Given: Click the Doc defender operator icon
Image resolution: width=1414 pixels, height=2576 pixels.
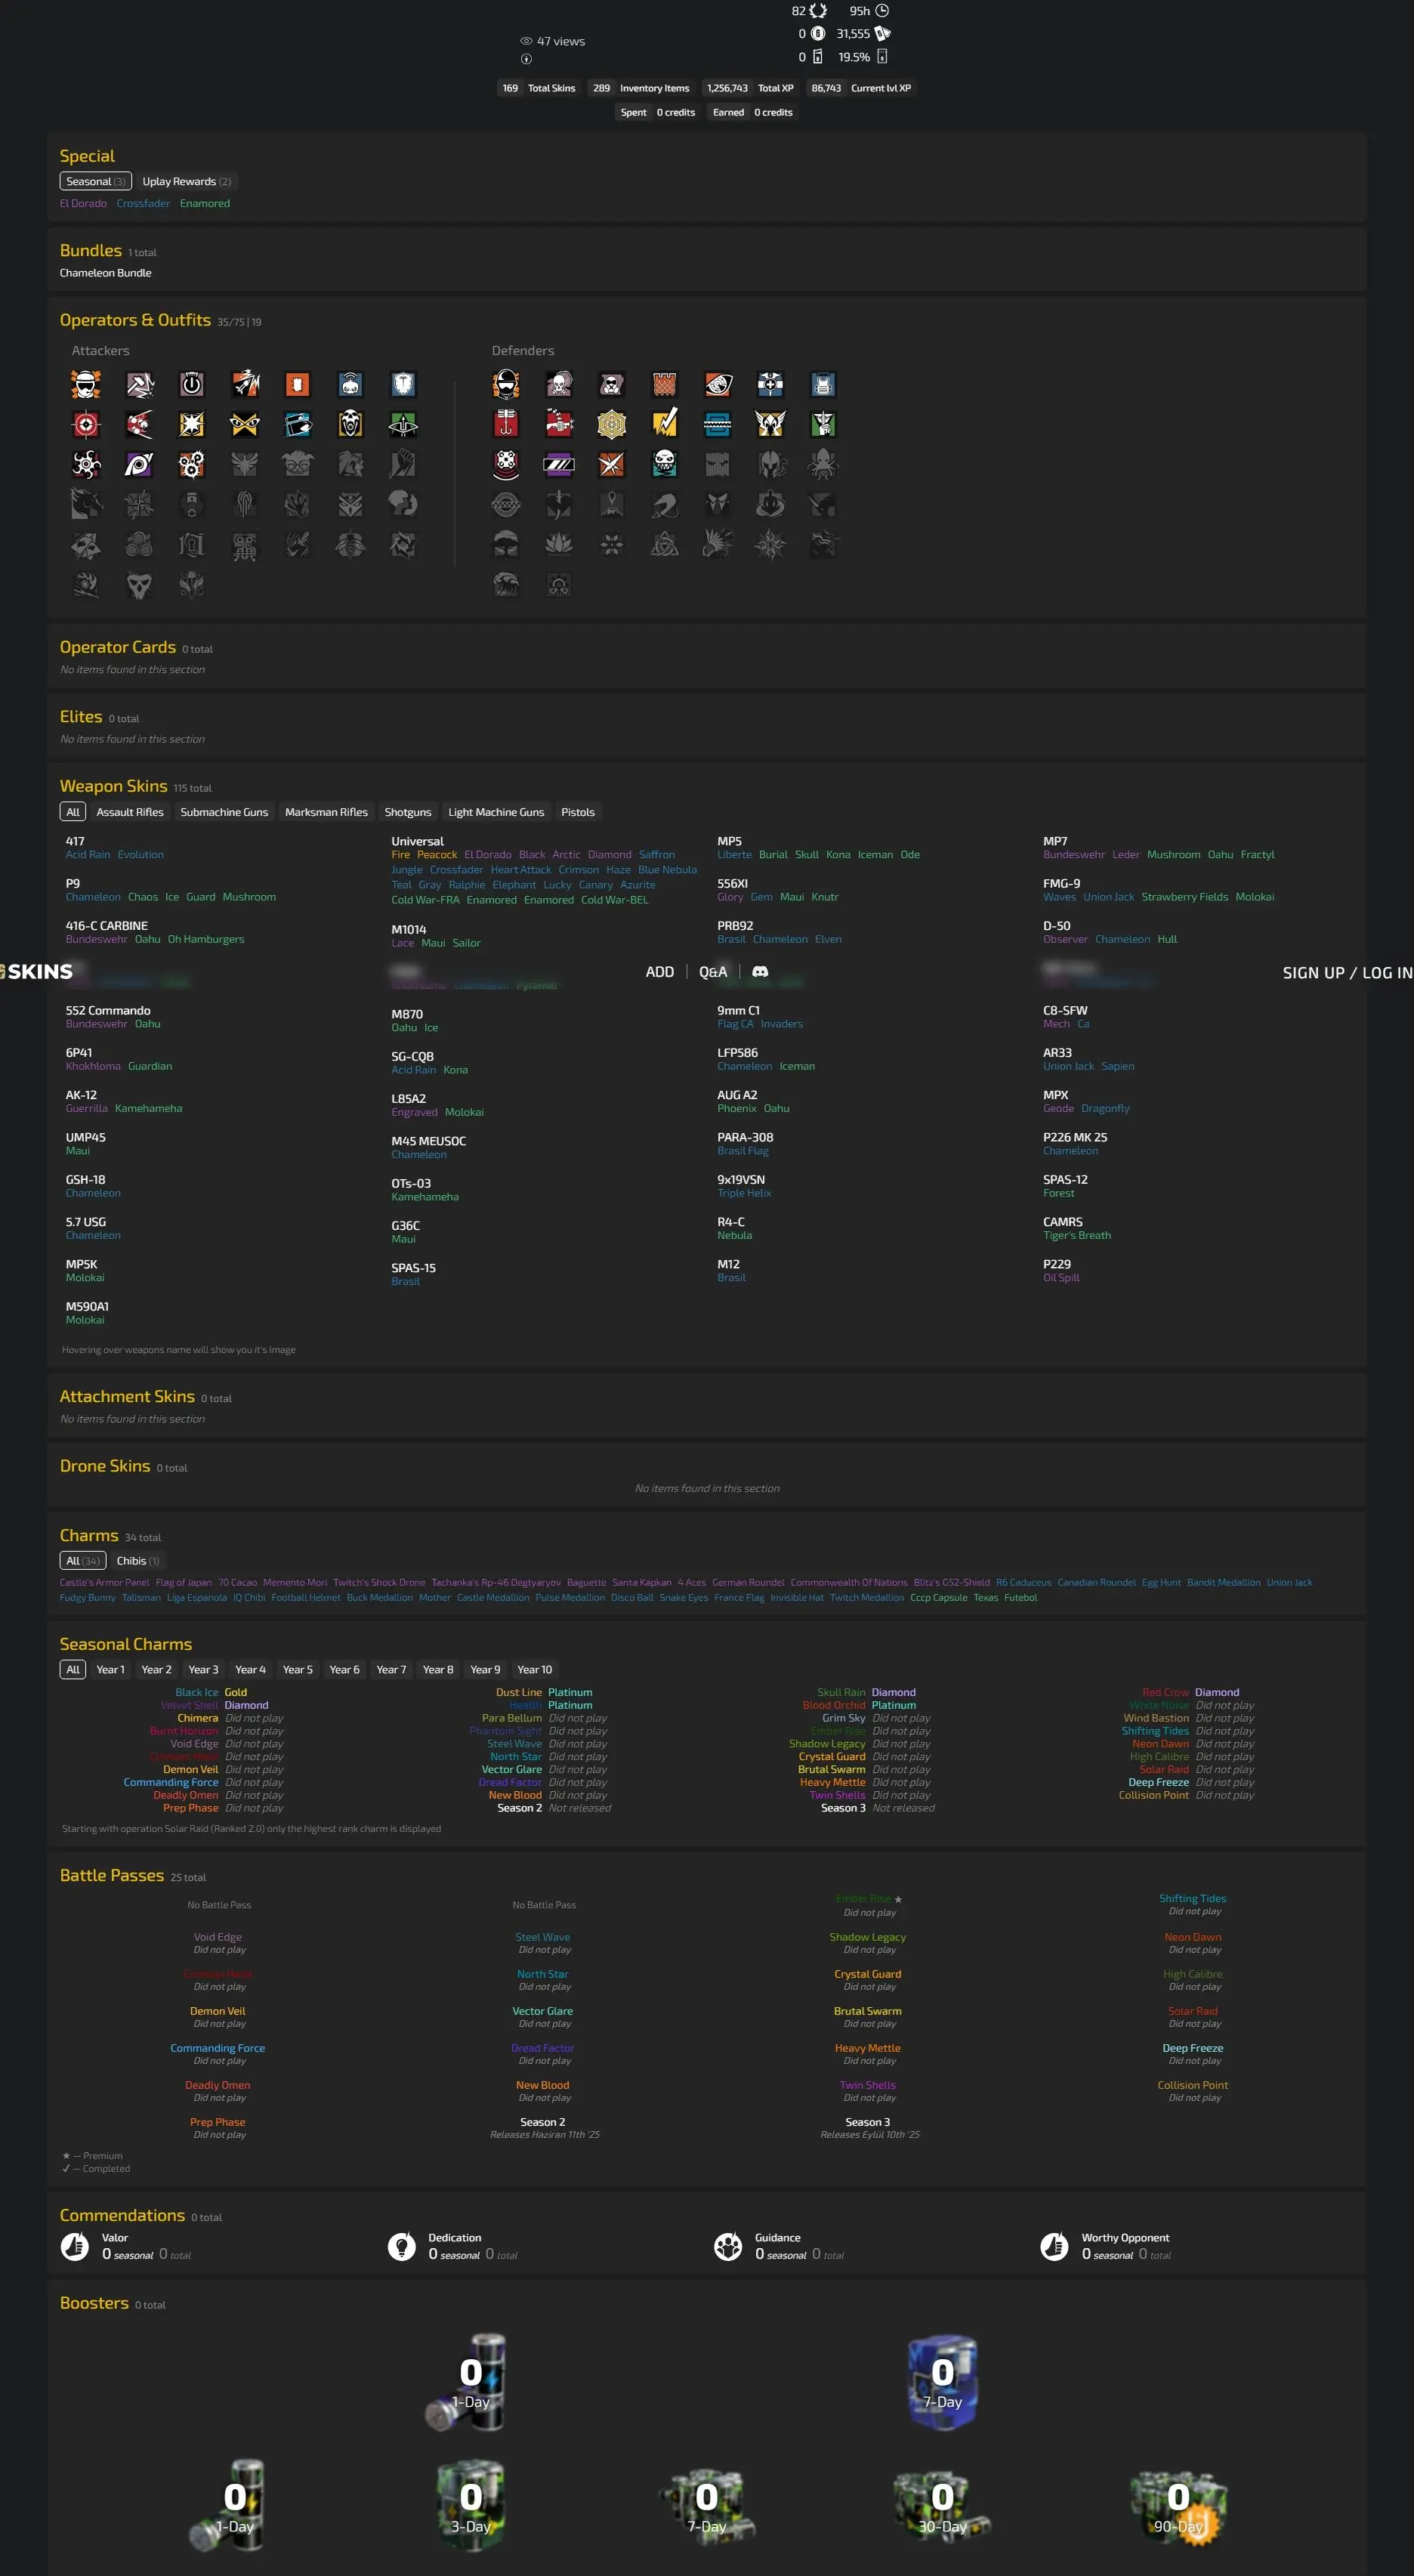Looking at the screenshot, I should click(770, 385).
